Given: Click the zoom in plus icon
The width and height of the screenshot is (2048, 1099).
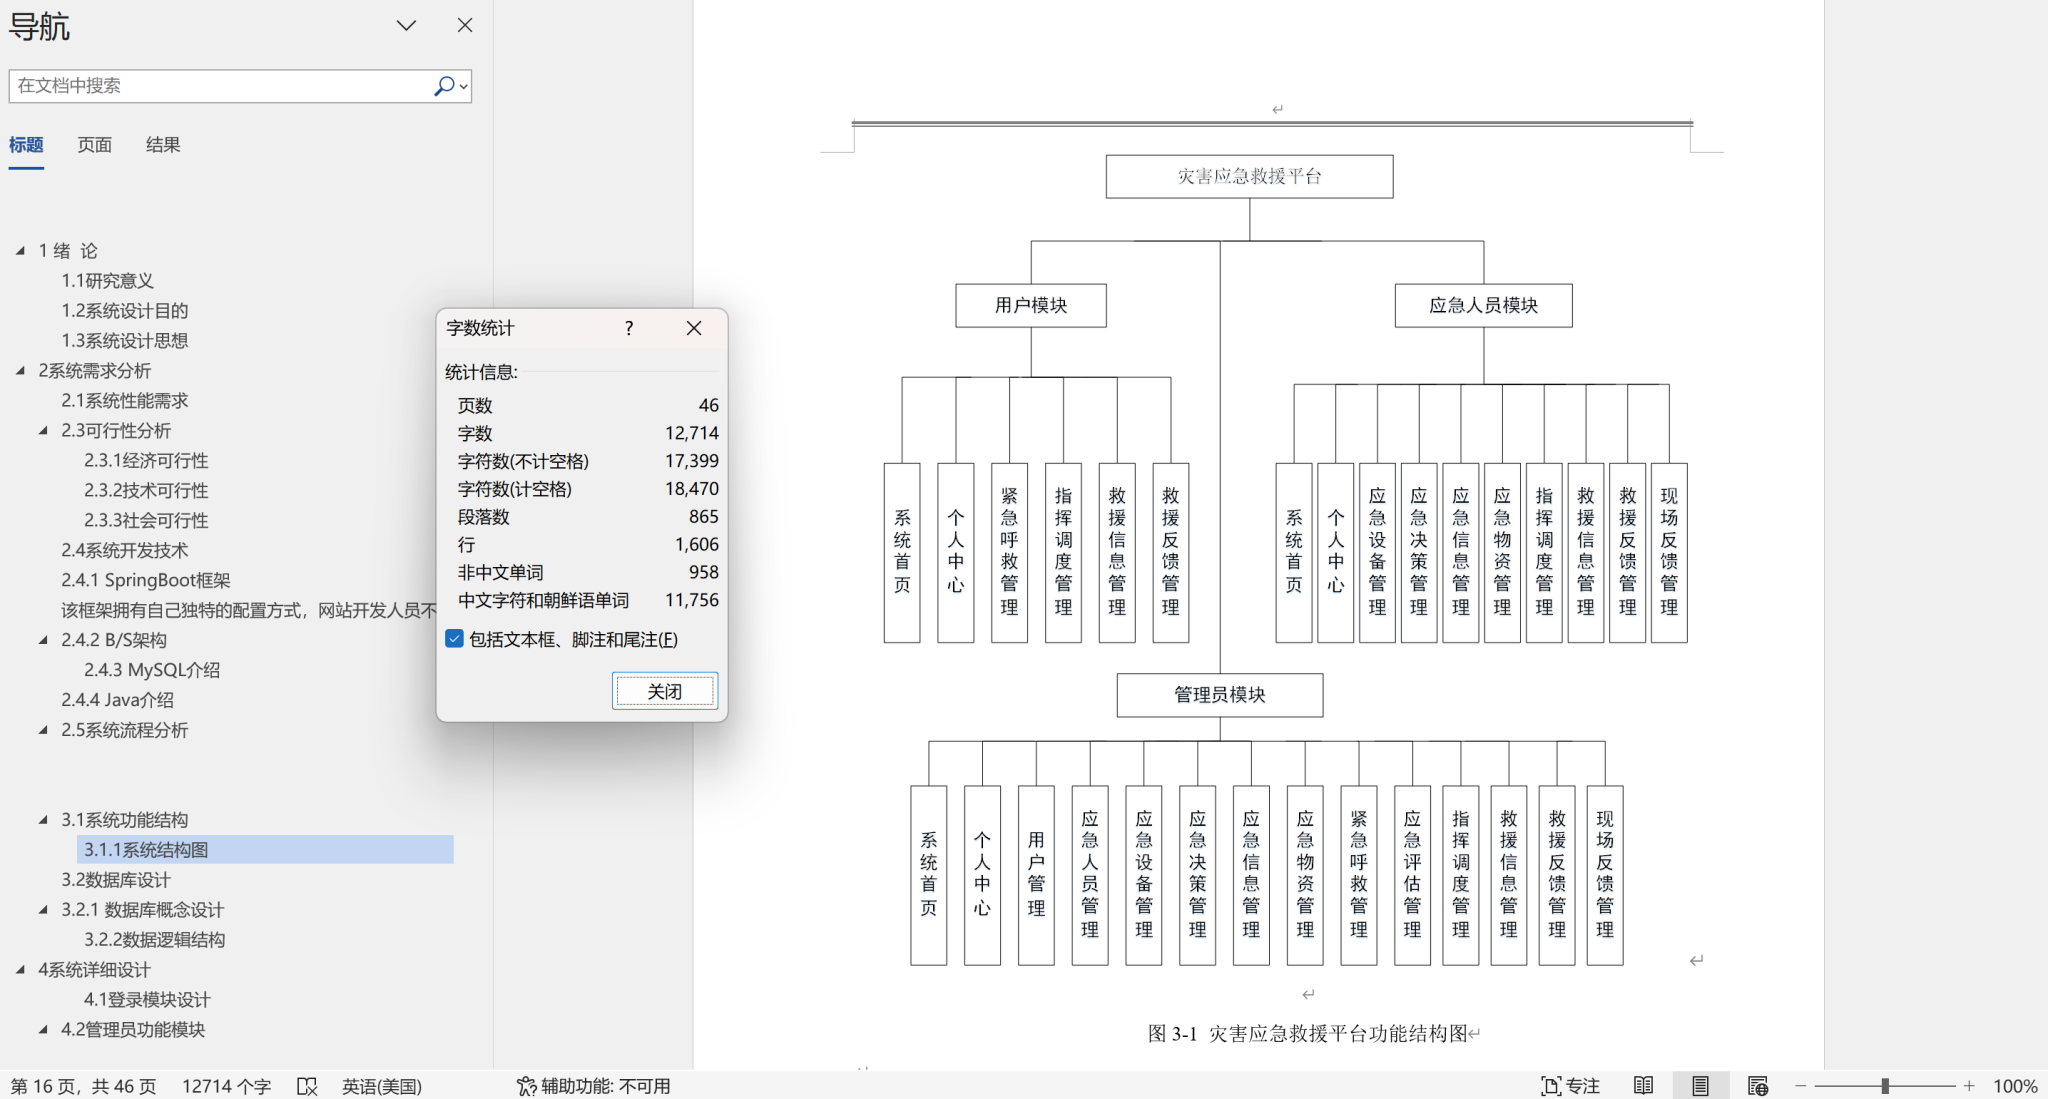Looking at the screenshot, I should [x=1969, y=1086].
